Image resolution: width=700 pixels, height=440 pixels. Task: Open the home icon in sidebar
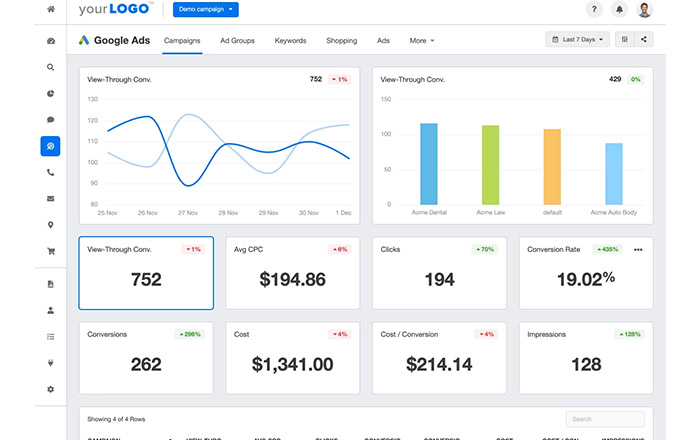[51, 9]
